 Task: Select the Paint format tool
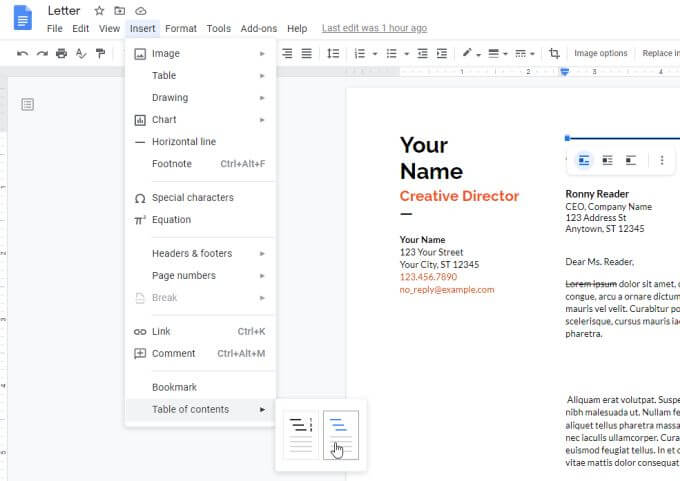(x=101, y=53)
